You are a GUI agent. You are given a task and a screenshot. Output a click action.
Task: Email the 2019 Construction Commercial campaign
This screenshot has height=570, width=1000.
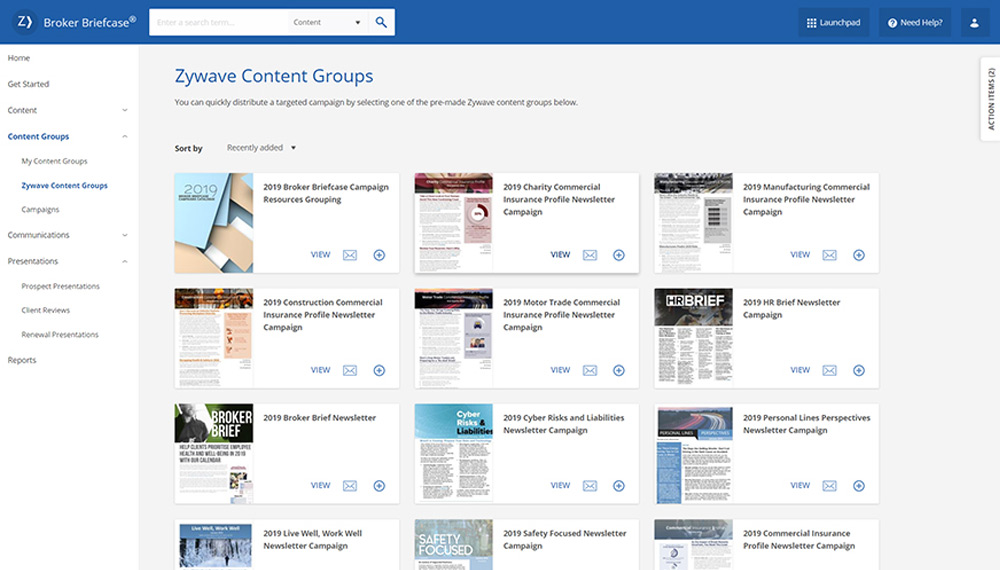pos(350,370)
